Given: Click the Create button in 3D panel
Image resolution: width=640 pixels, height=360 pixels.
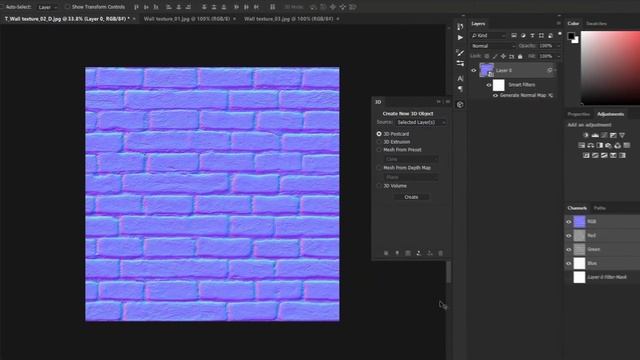Looking at the screenshot, I should pyautogui.click(x=411, y=197).
